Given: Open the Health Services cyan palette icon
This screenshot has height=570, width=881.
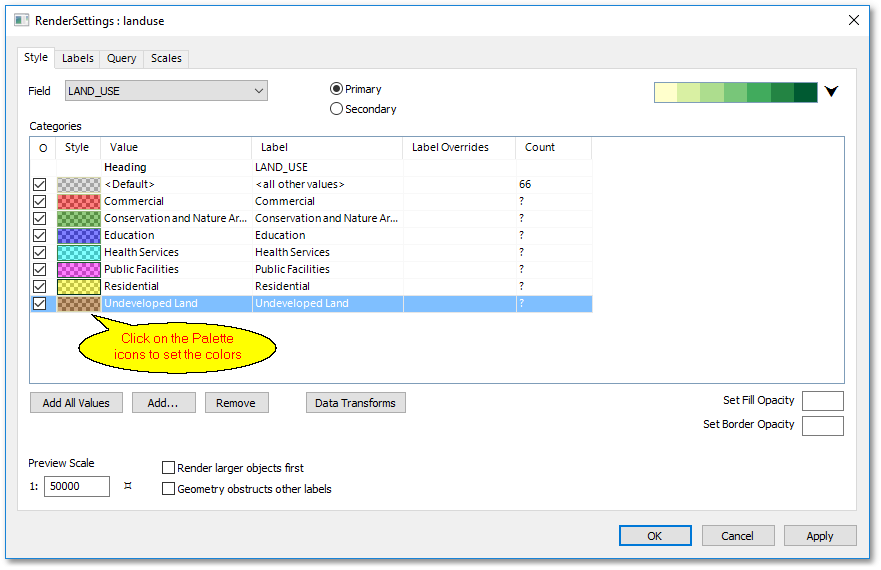Looking at the screenshot, I should pyautogui.click(x=79, y=252).
